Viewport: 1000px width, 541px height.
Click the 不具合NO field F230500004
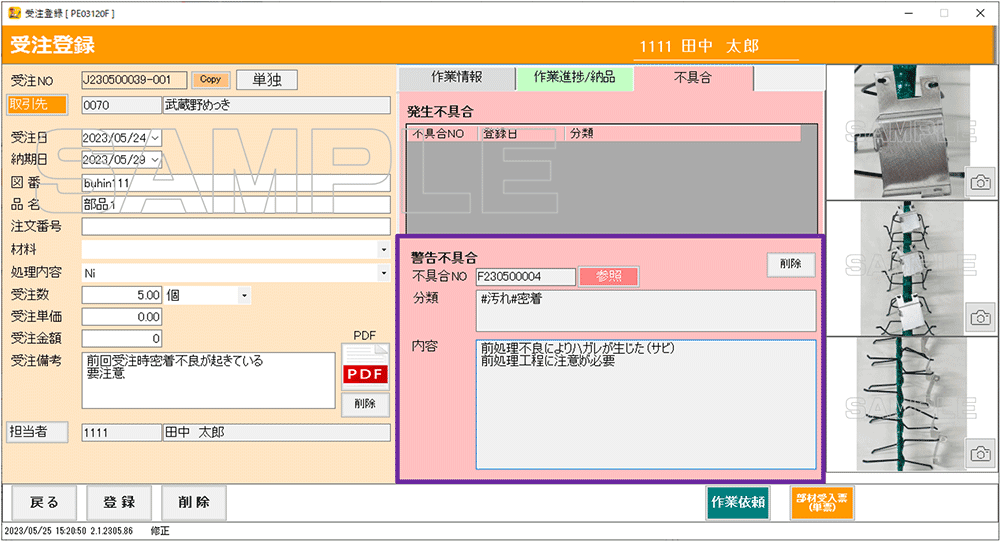coord(526,277)
